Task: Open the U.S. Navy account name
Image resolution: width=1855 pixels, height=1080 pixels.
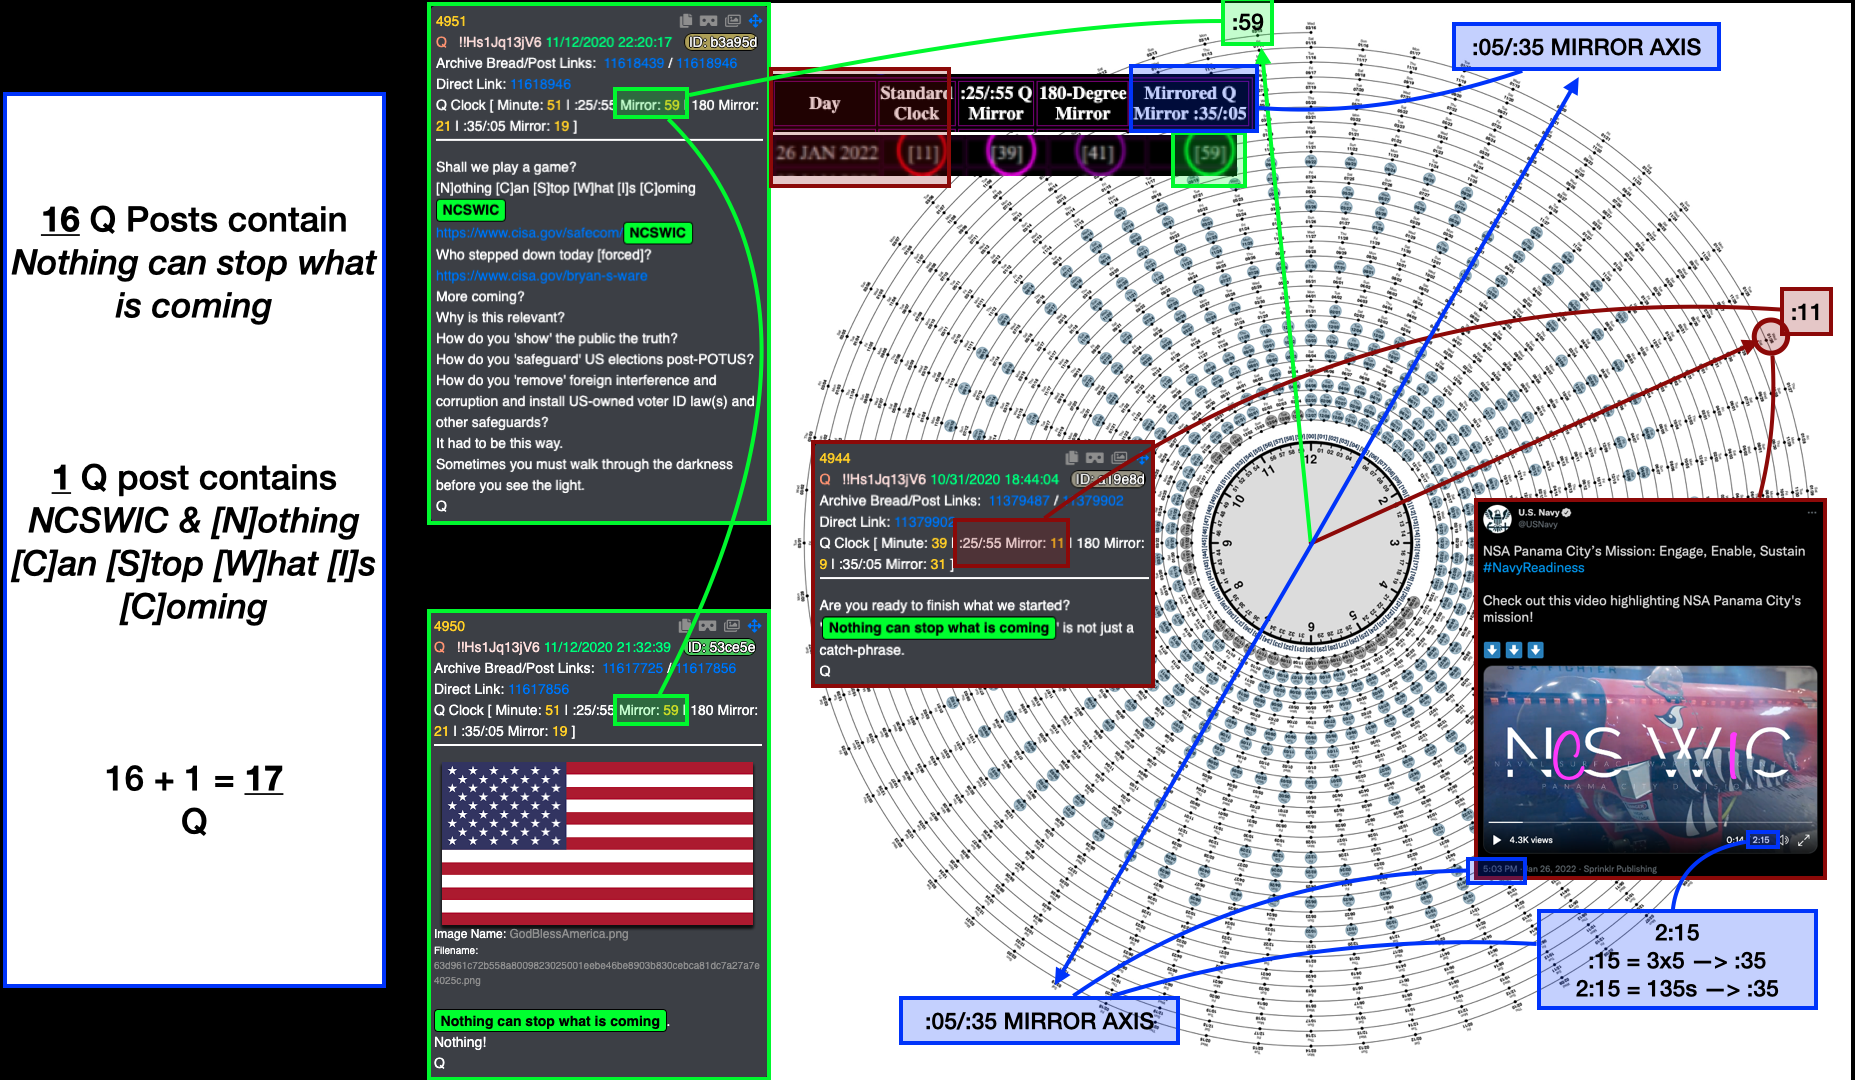Action: (x=1539, y=512)
